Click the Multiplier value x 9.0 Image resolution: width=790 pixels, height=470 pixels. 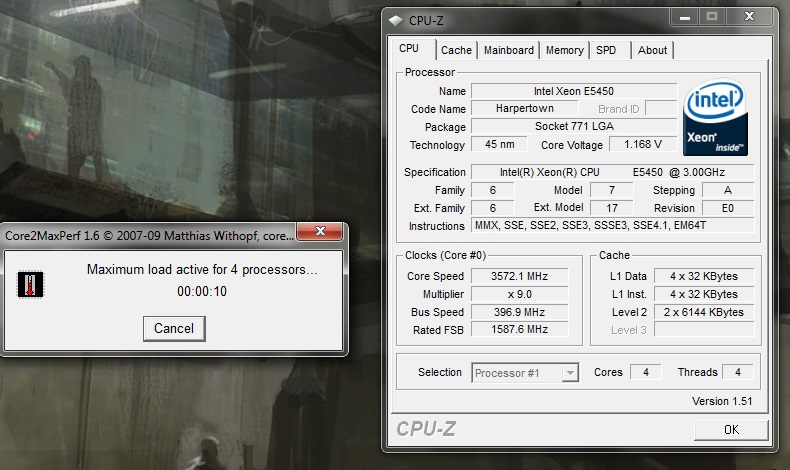(519, 294)
